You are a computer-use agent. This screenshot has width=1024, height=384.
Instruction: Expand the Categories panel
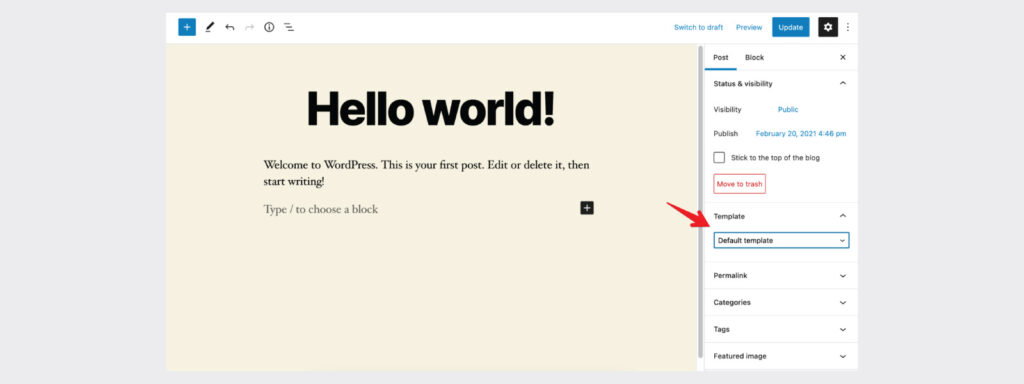click(x=780, y=302)
